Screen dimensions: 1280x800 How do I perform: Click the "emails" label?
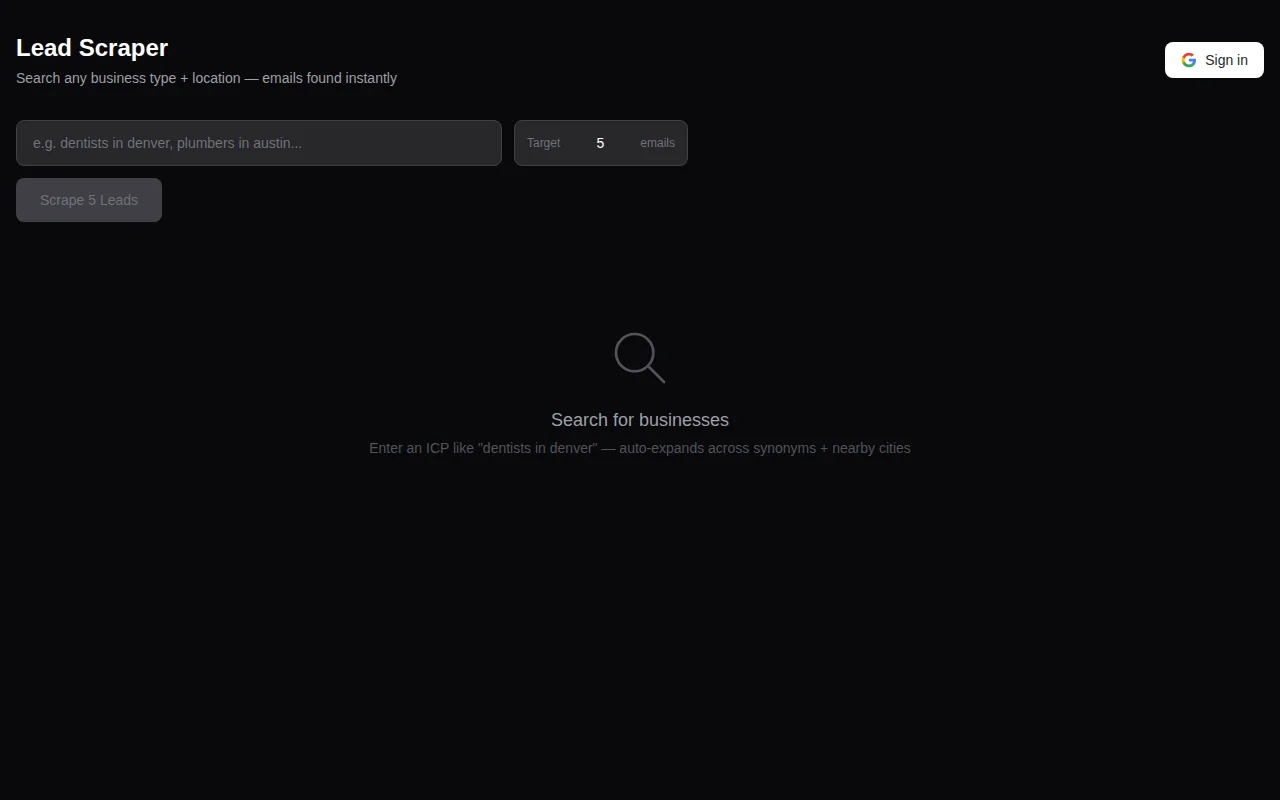point(657,143)
